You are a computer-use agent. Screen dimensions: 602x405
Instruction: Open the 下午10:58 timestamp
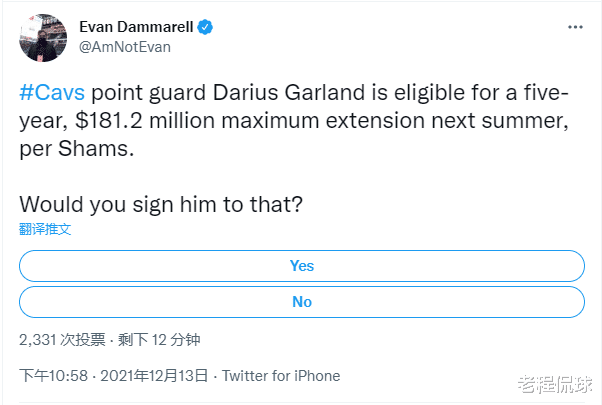coord(54,376)
